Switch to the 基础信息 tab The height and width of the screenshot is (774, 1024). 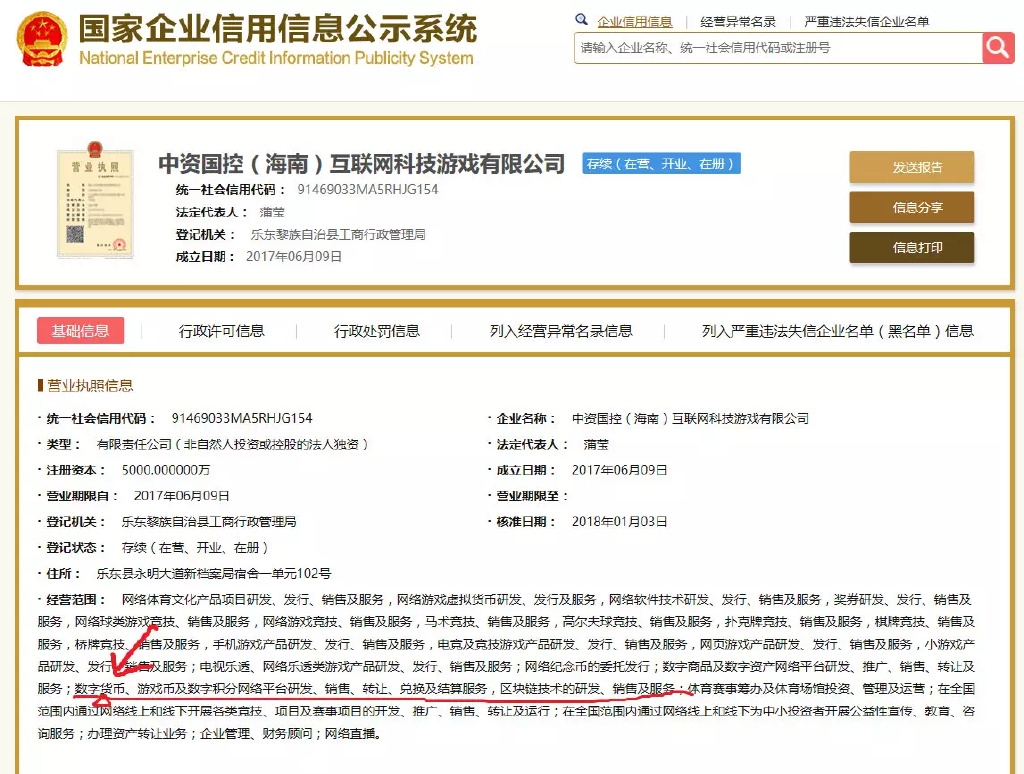pyautogui.click(x=80, y=331)
